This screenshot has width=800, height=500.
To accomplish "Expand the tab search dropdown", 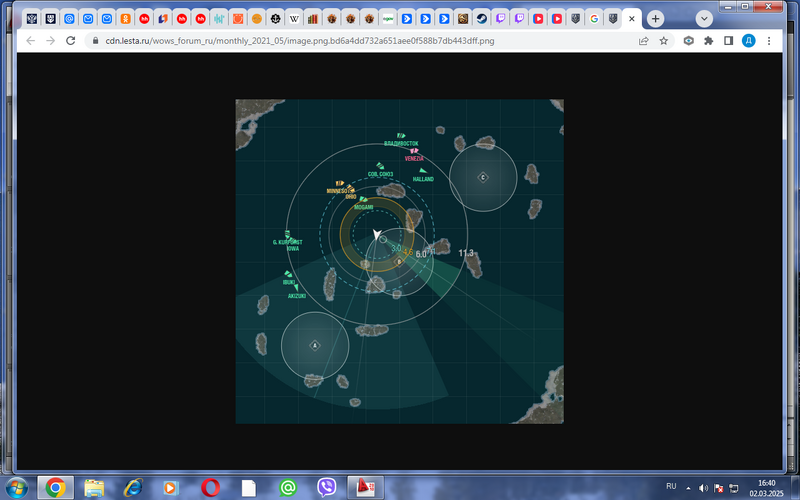I will [x=704, y=19].
